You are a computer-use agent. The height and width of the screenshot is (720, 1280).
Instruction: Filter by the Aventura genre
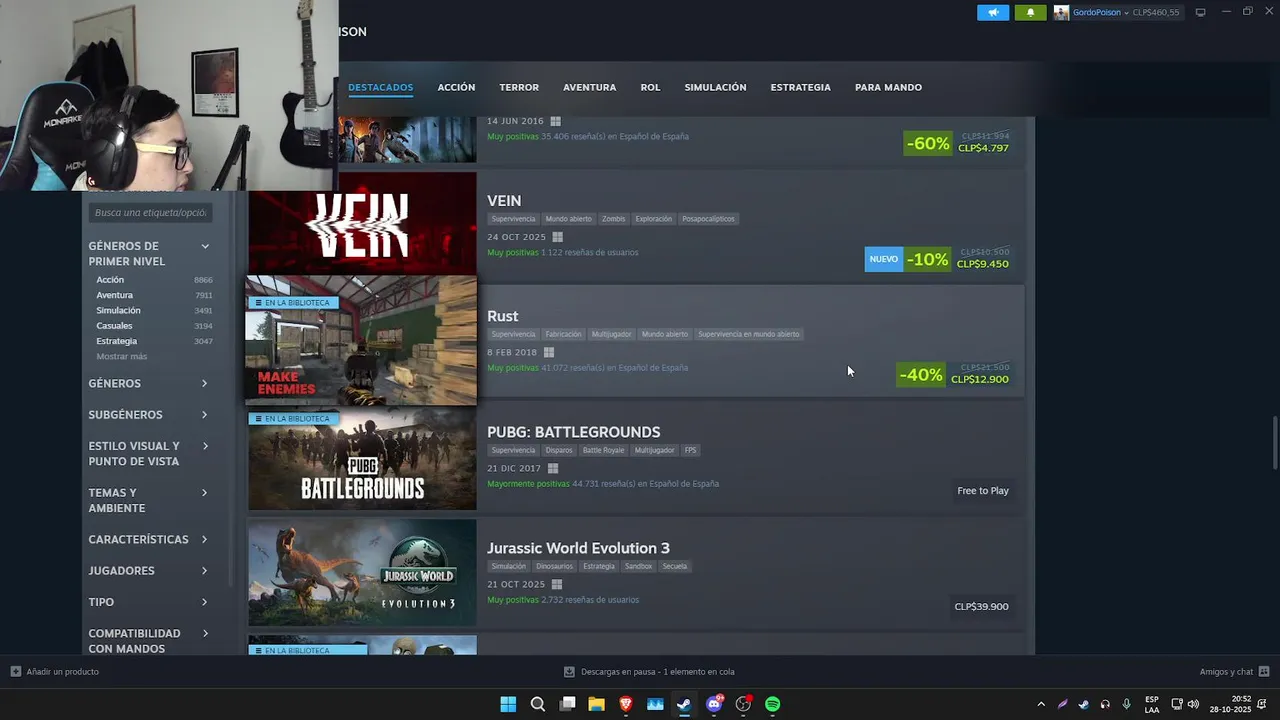[114, 295]
